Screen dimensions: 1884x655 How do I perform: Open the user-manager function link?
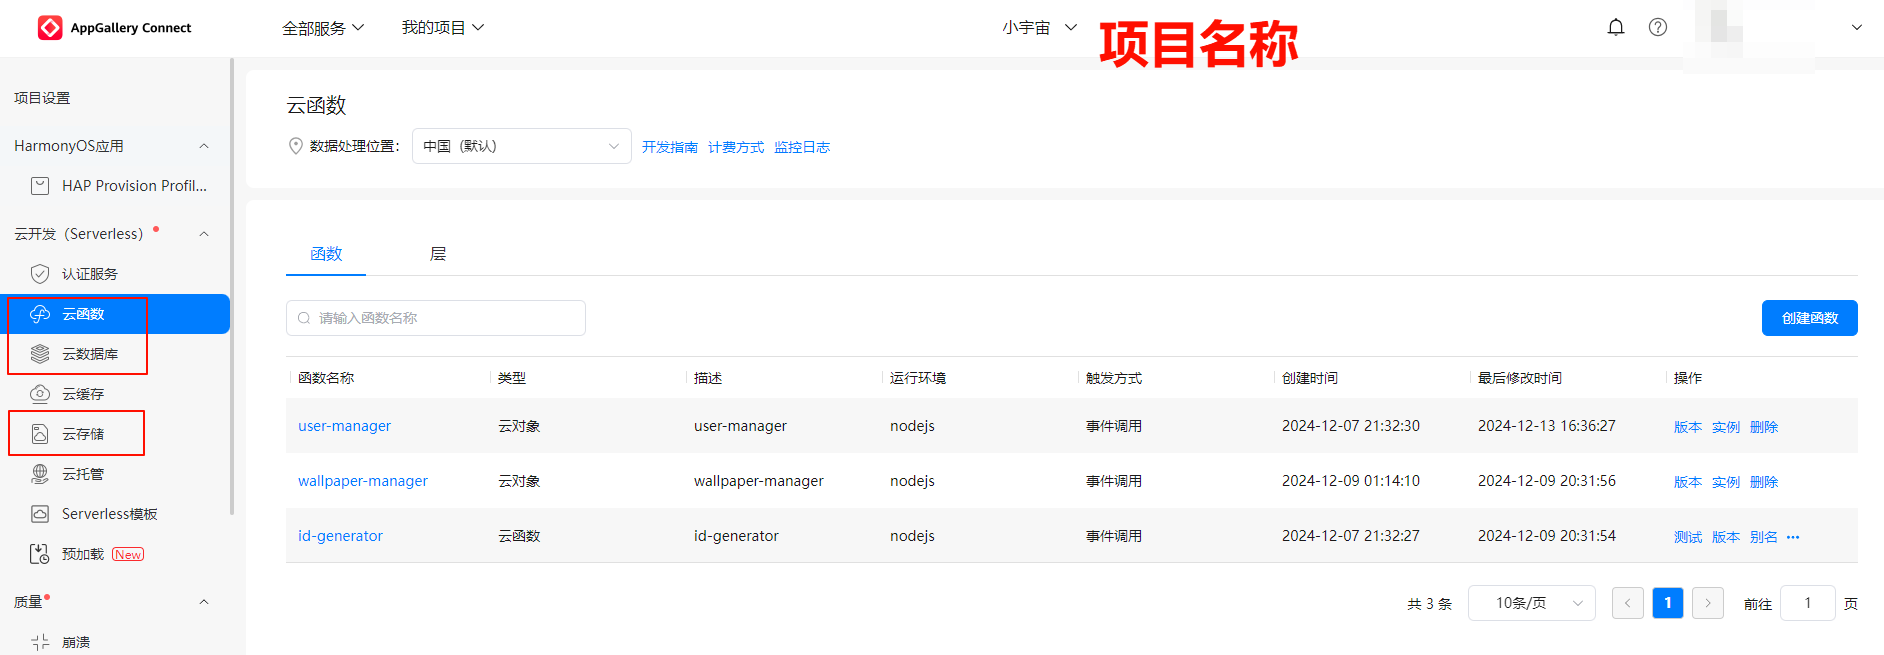[x=344, y=426]
